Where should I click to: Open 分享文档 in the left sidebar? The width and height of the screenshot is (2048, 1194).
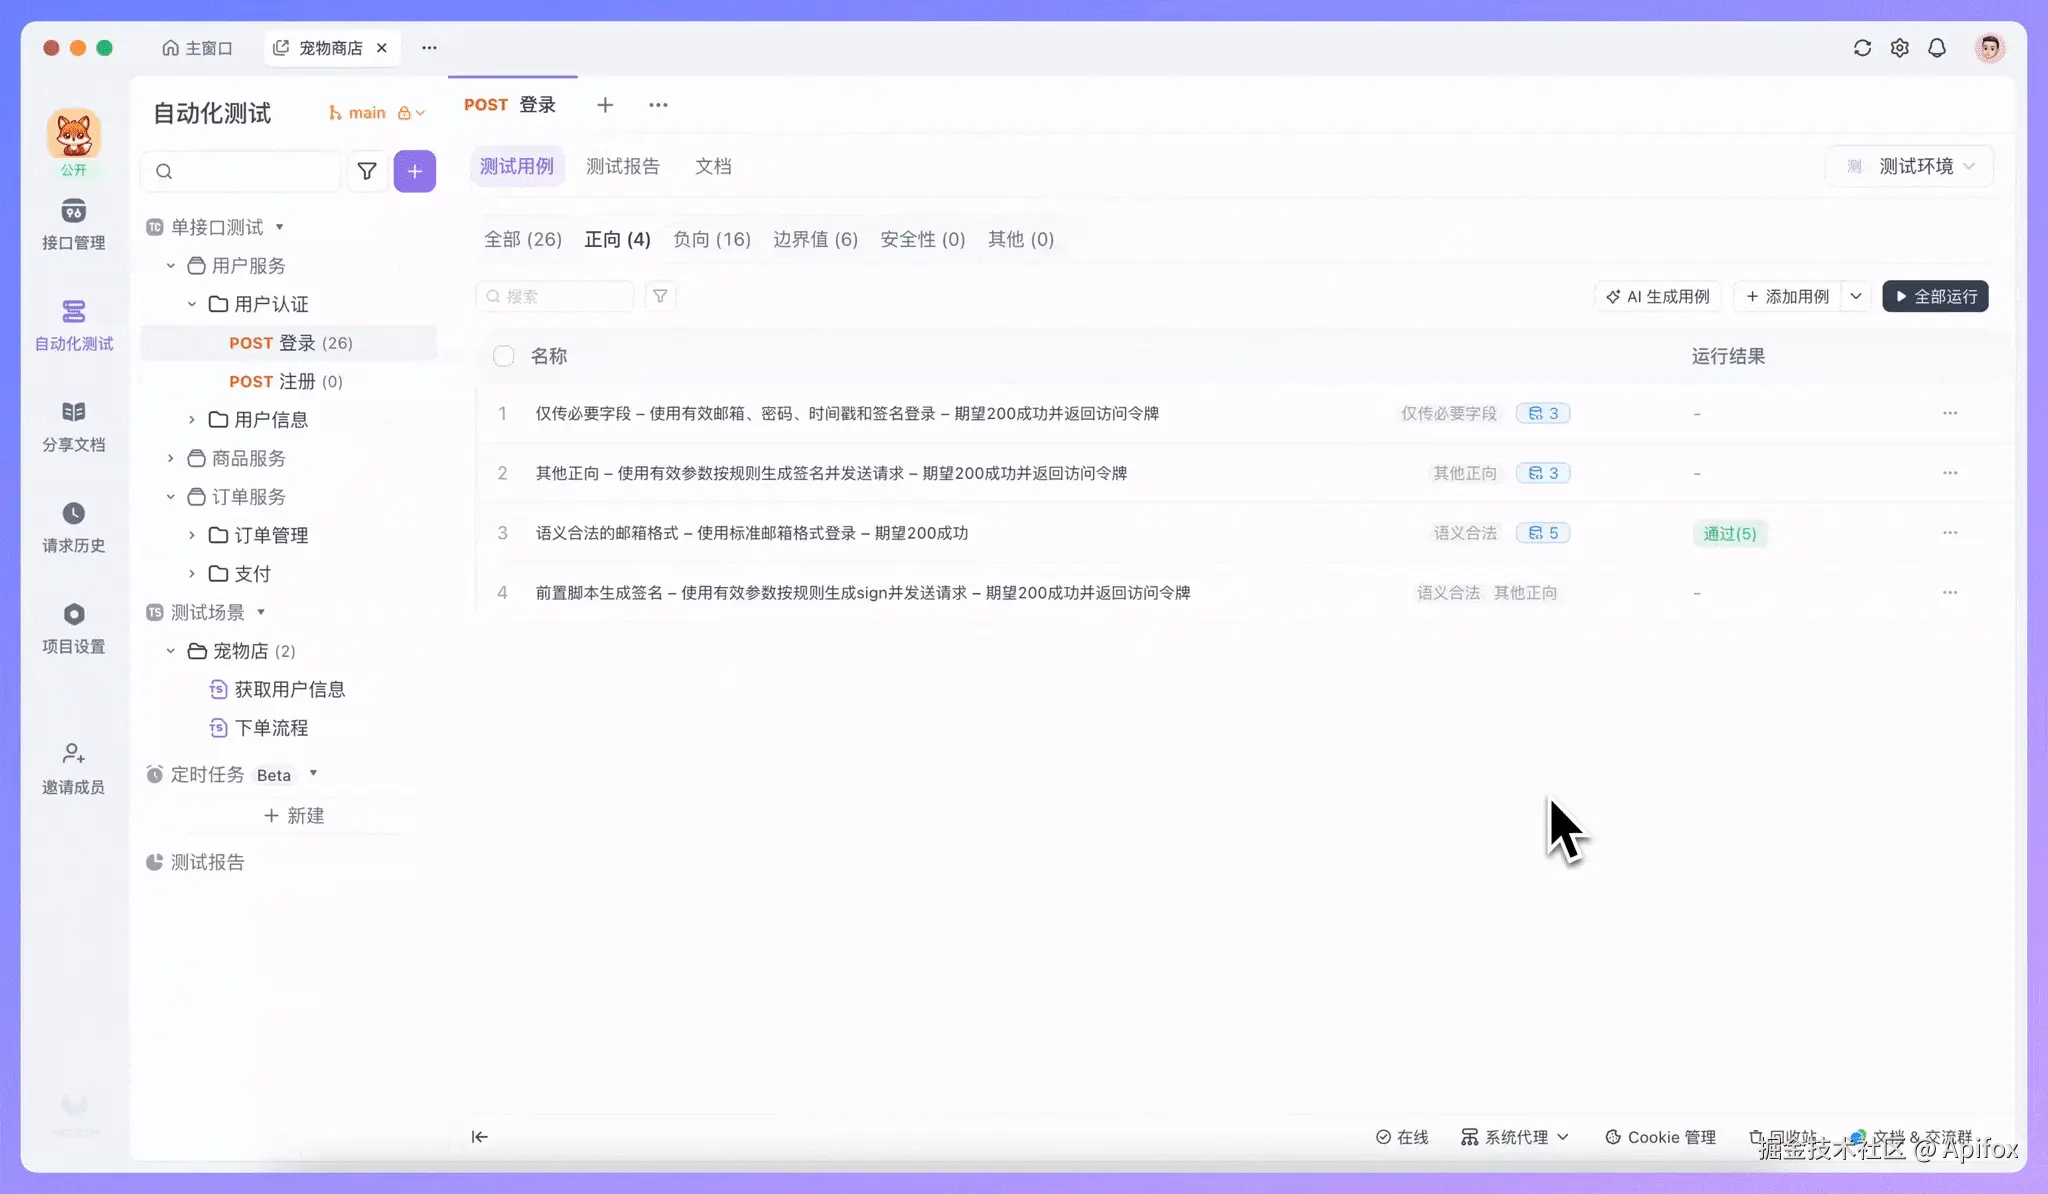point(73,425)
